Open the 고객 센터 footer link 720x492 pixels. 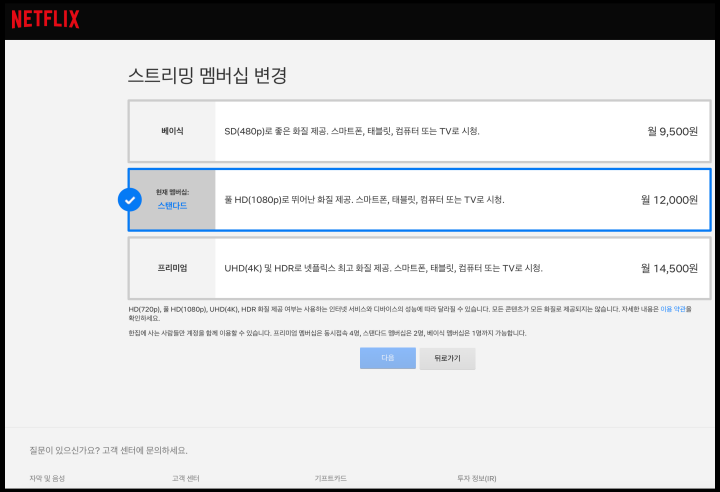pos(186,478)
